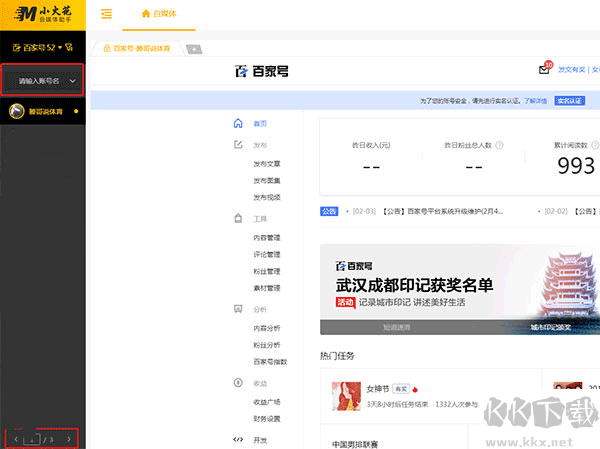Click the blue 实名认证 button
This screenshot has height=449, width=600.
tap(569, 101)
